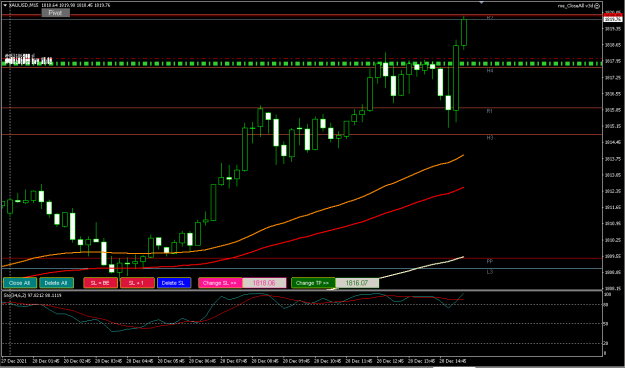This screenshot has height=368, width=625.
Task: Click the grey Pivot button
Action: tap(56, 13)
